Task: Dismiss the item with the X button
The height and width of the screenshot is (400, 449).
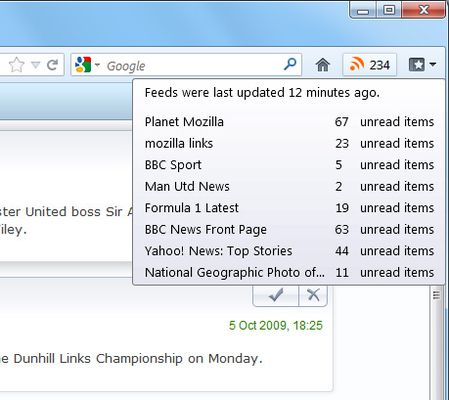Action: click(313, 295)
